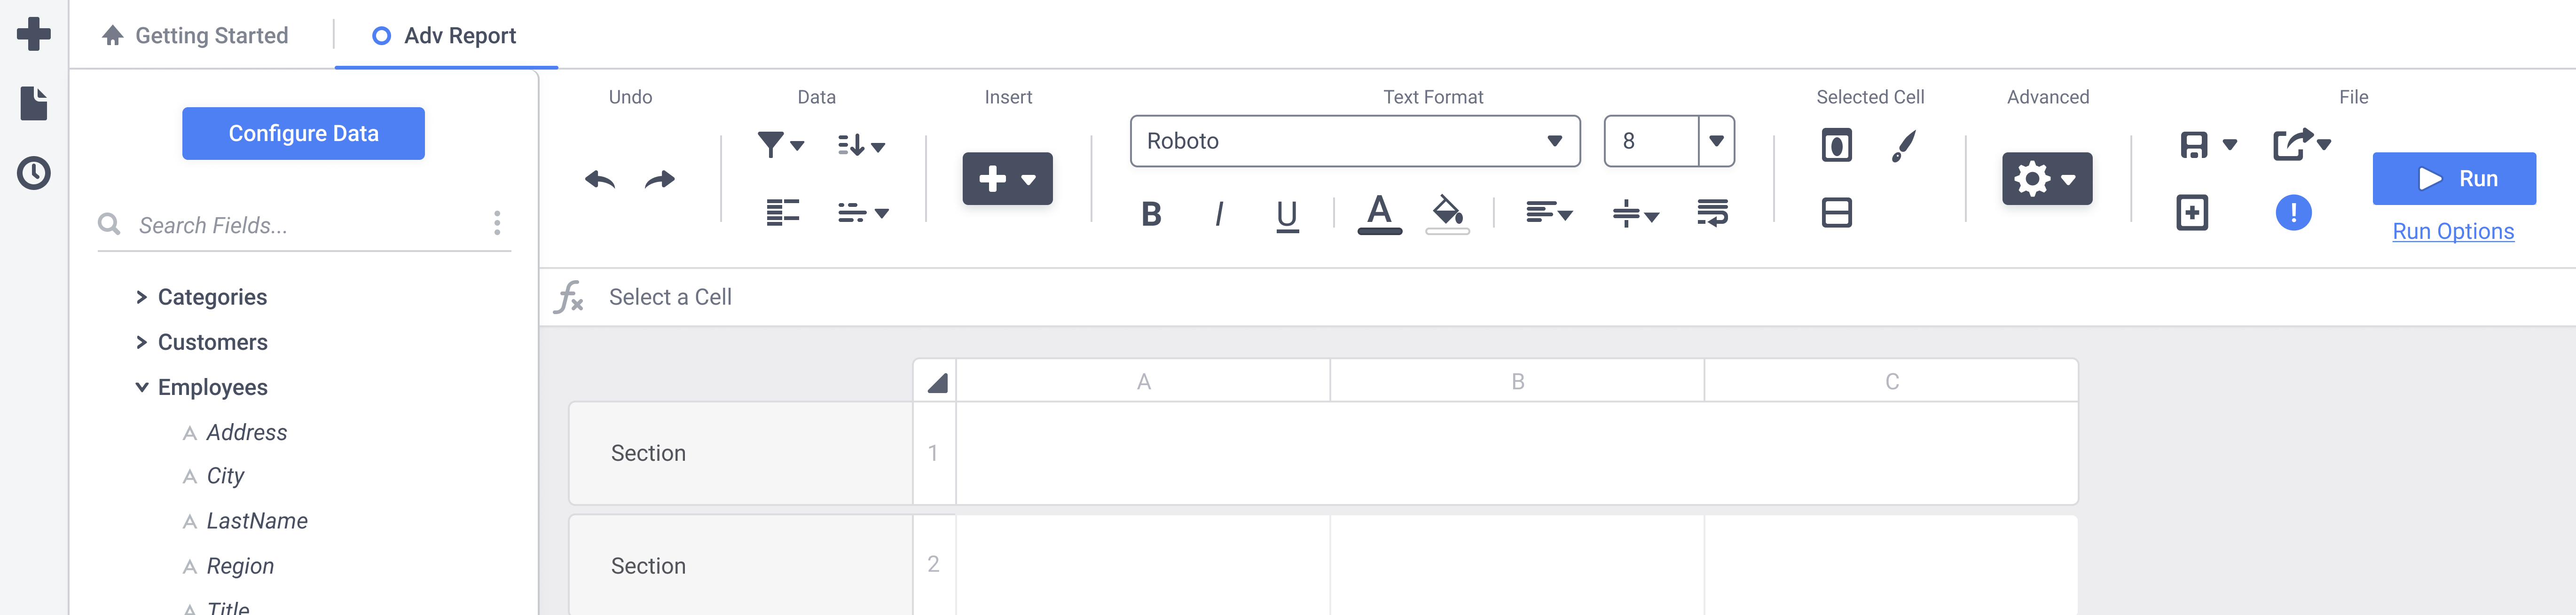
Task: Collapse the Employees field group
Action: coord(141,387)
